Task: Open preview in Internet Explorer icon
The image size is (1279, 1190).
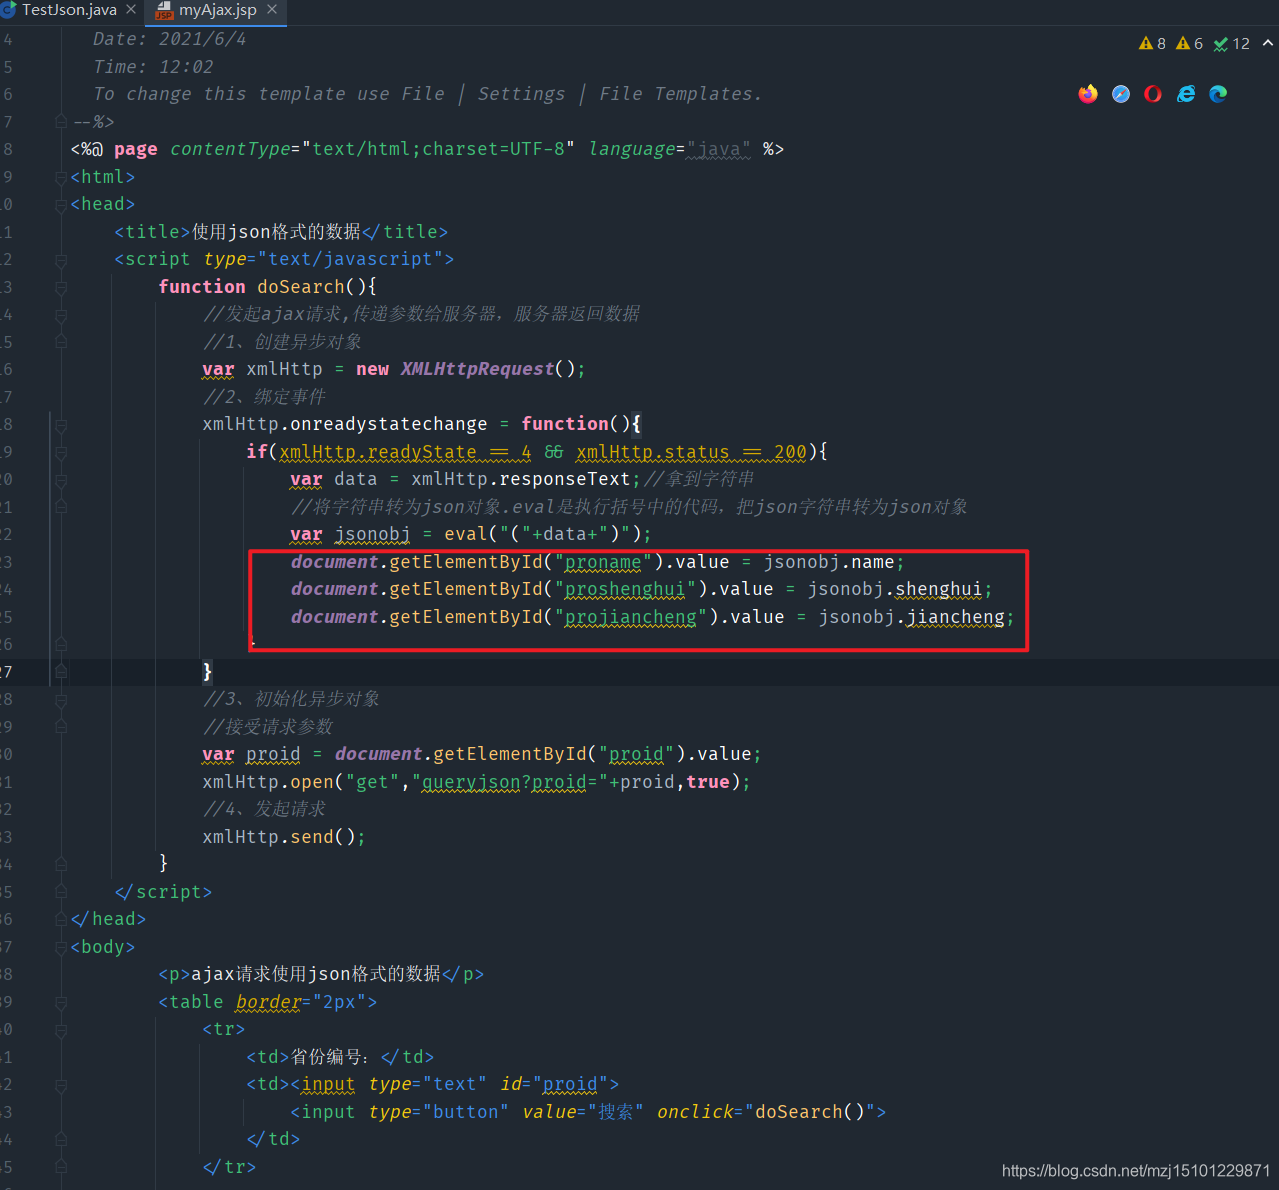Action: (x=1186, y=94)
